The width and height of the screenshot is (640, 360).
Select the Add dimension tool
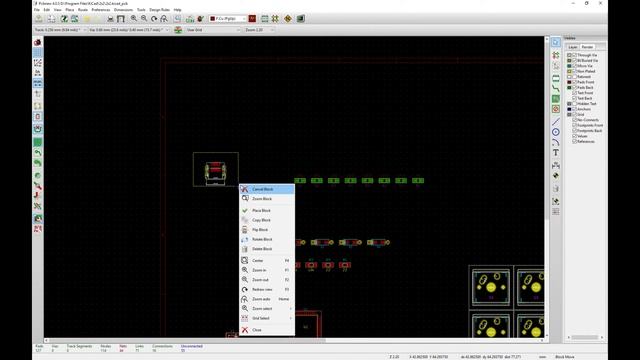click(556, 165)
